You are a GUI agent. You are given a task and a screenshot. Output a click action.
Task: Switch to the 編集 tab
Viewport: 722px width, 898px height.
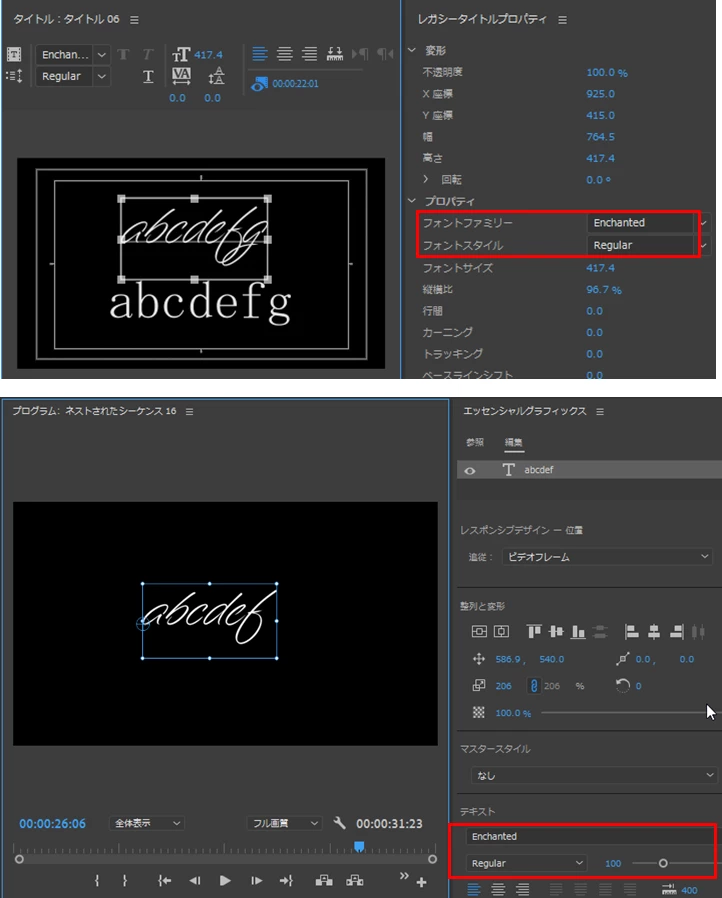[513, 442]
